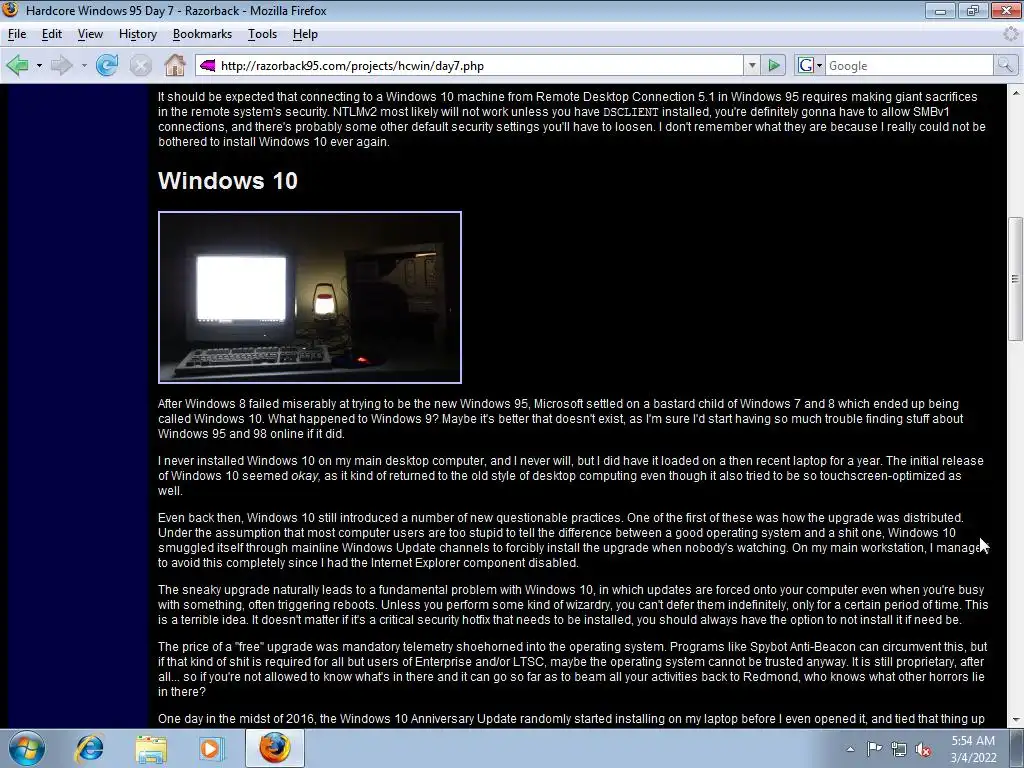This screenshot has width=1024, height=768.
Task: Click the Firefox icon in title bar
Action: (x=10, y=10)
